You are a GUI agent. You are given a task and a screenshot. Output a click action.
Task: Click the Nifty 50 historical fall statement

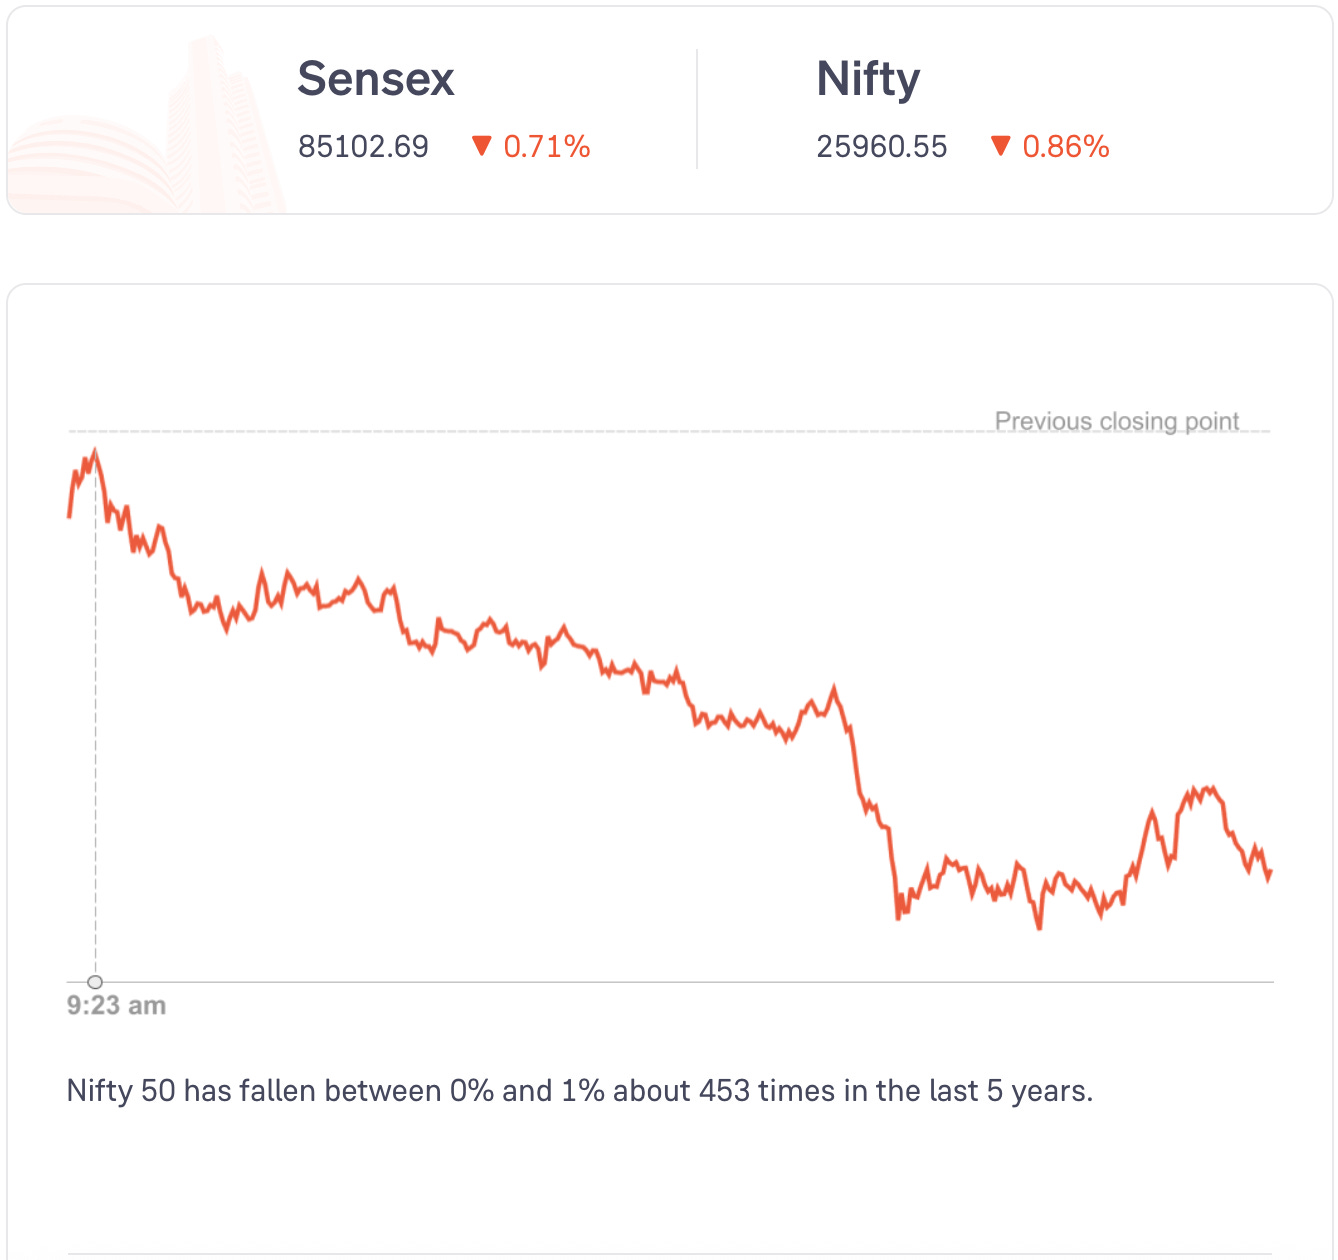579,1090
